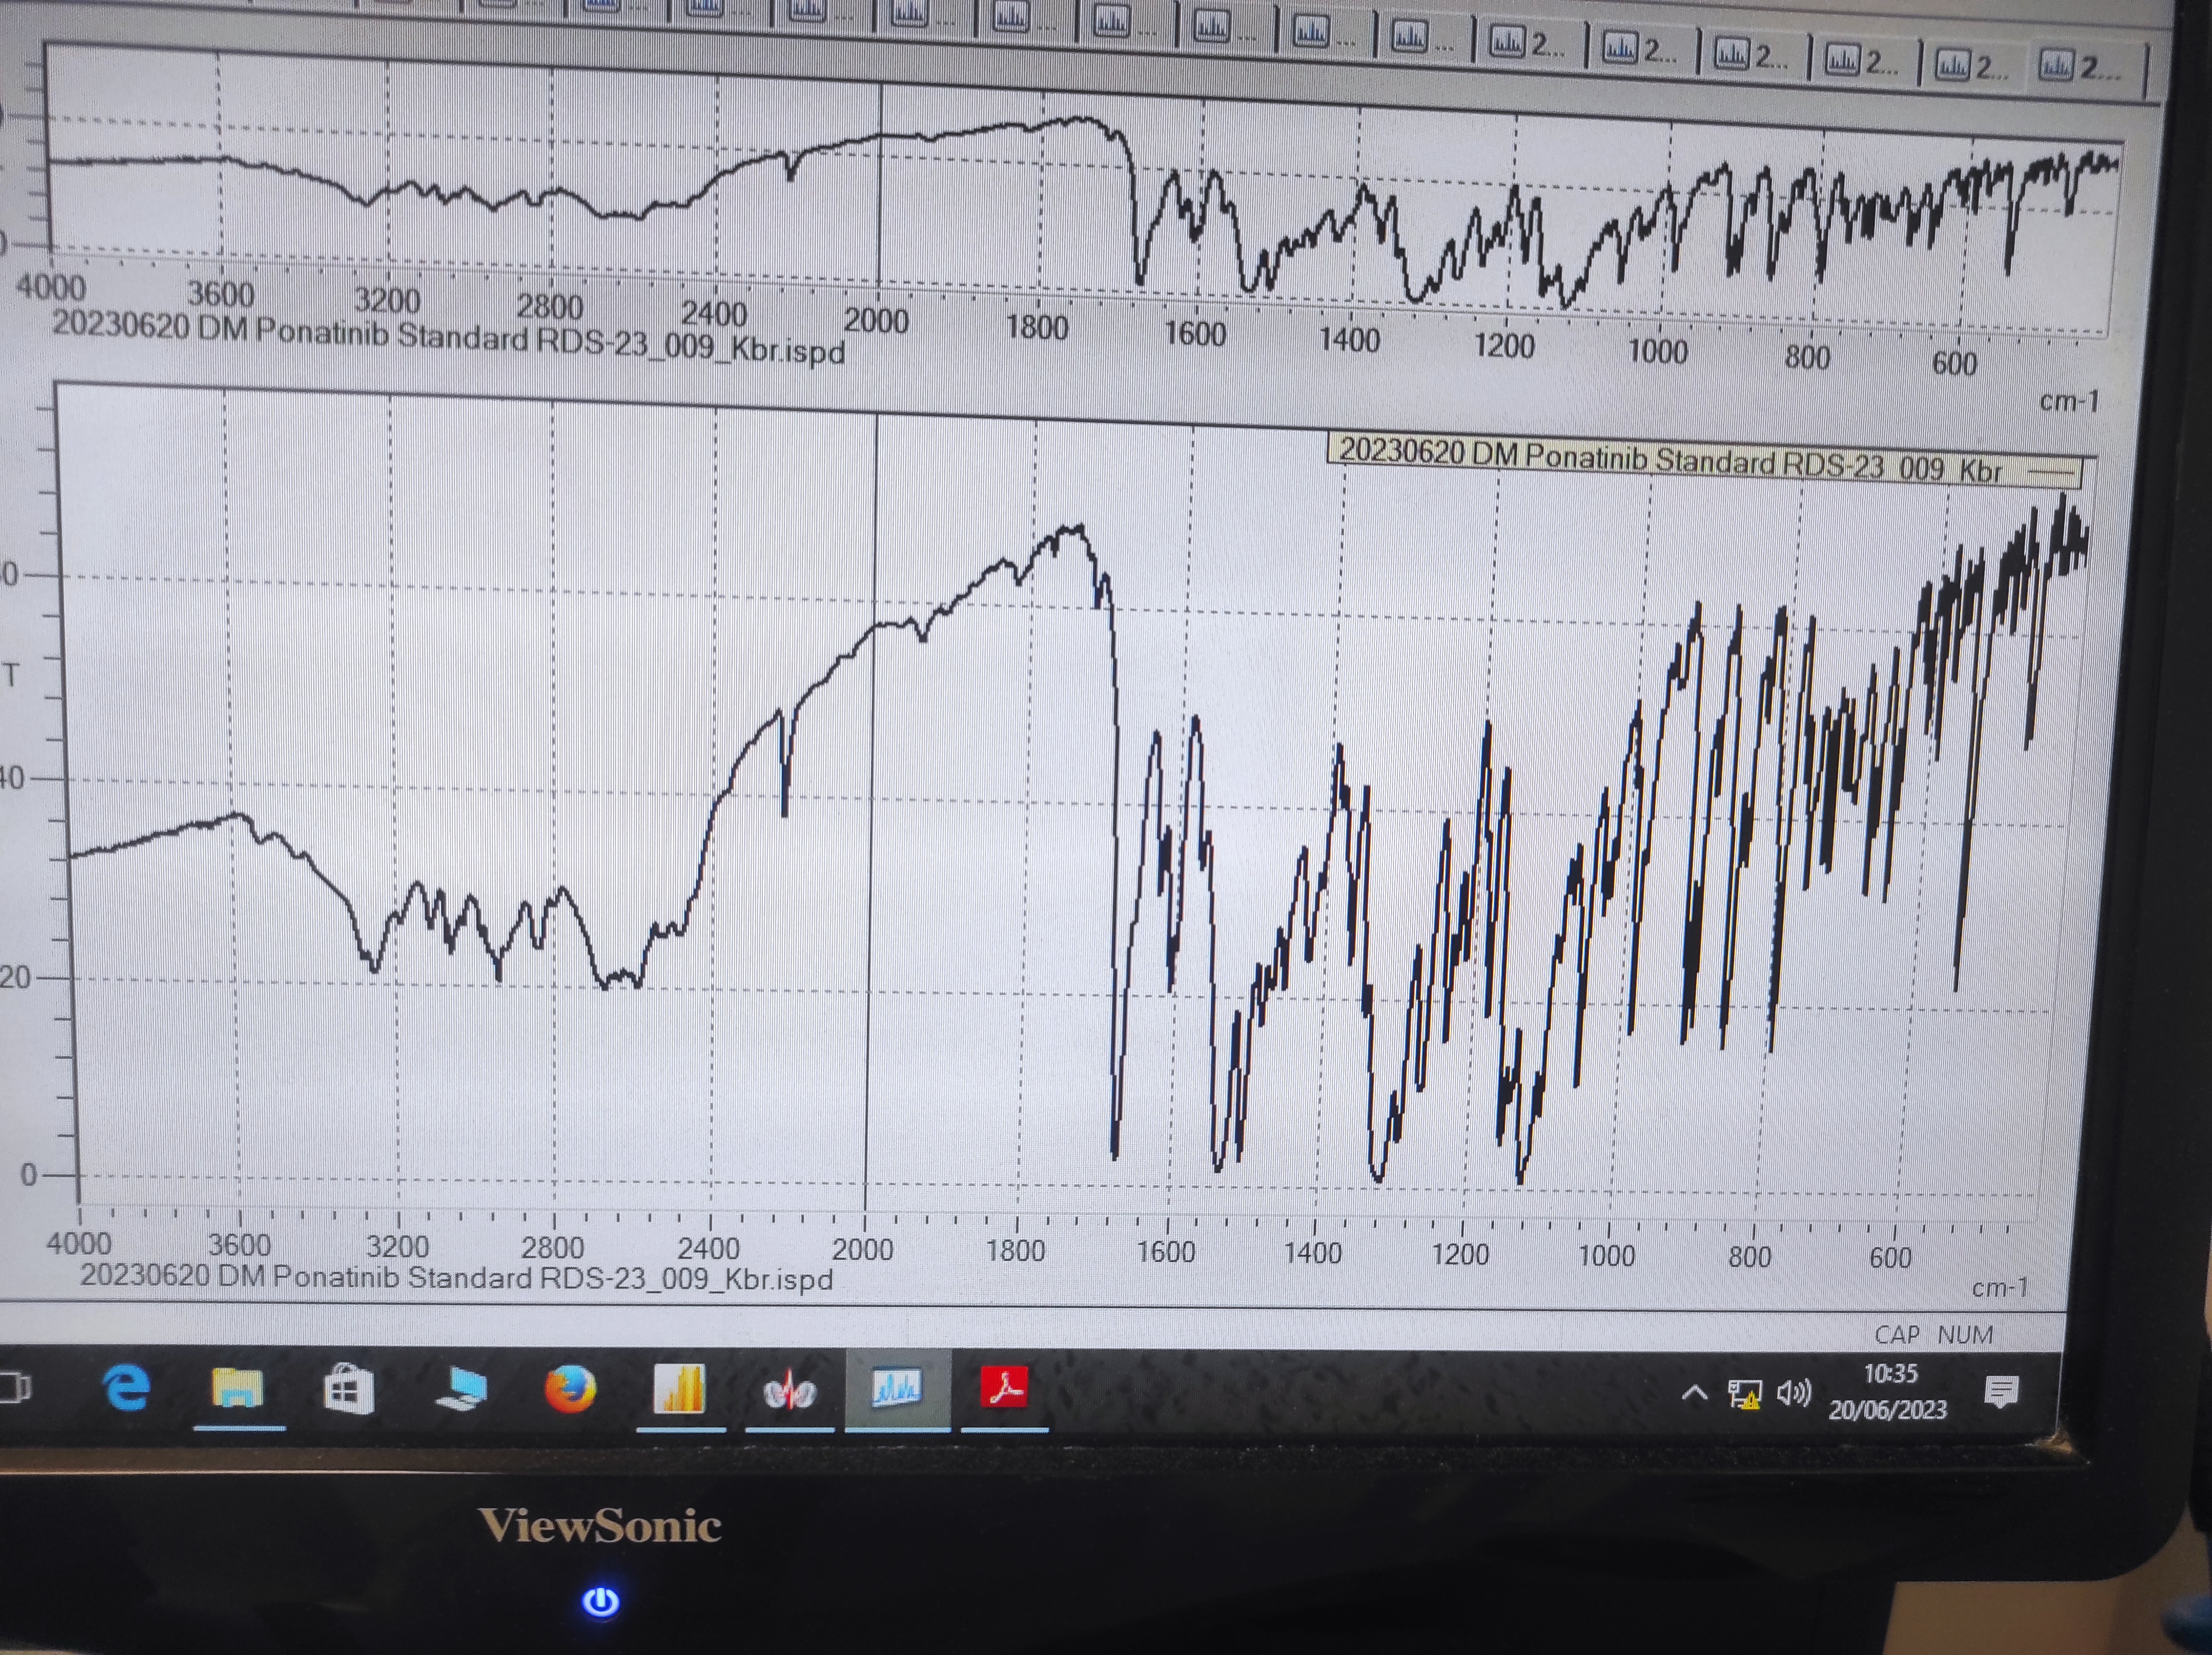This screenshot has height=1655, width=2212.
Task: Switch to the orange bar-chart taskbar app
Action: pyautogui.click(x=680, y=1389)
